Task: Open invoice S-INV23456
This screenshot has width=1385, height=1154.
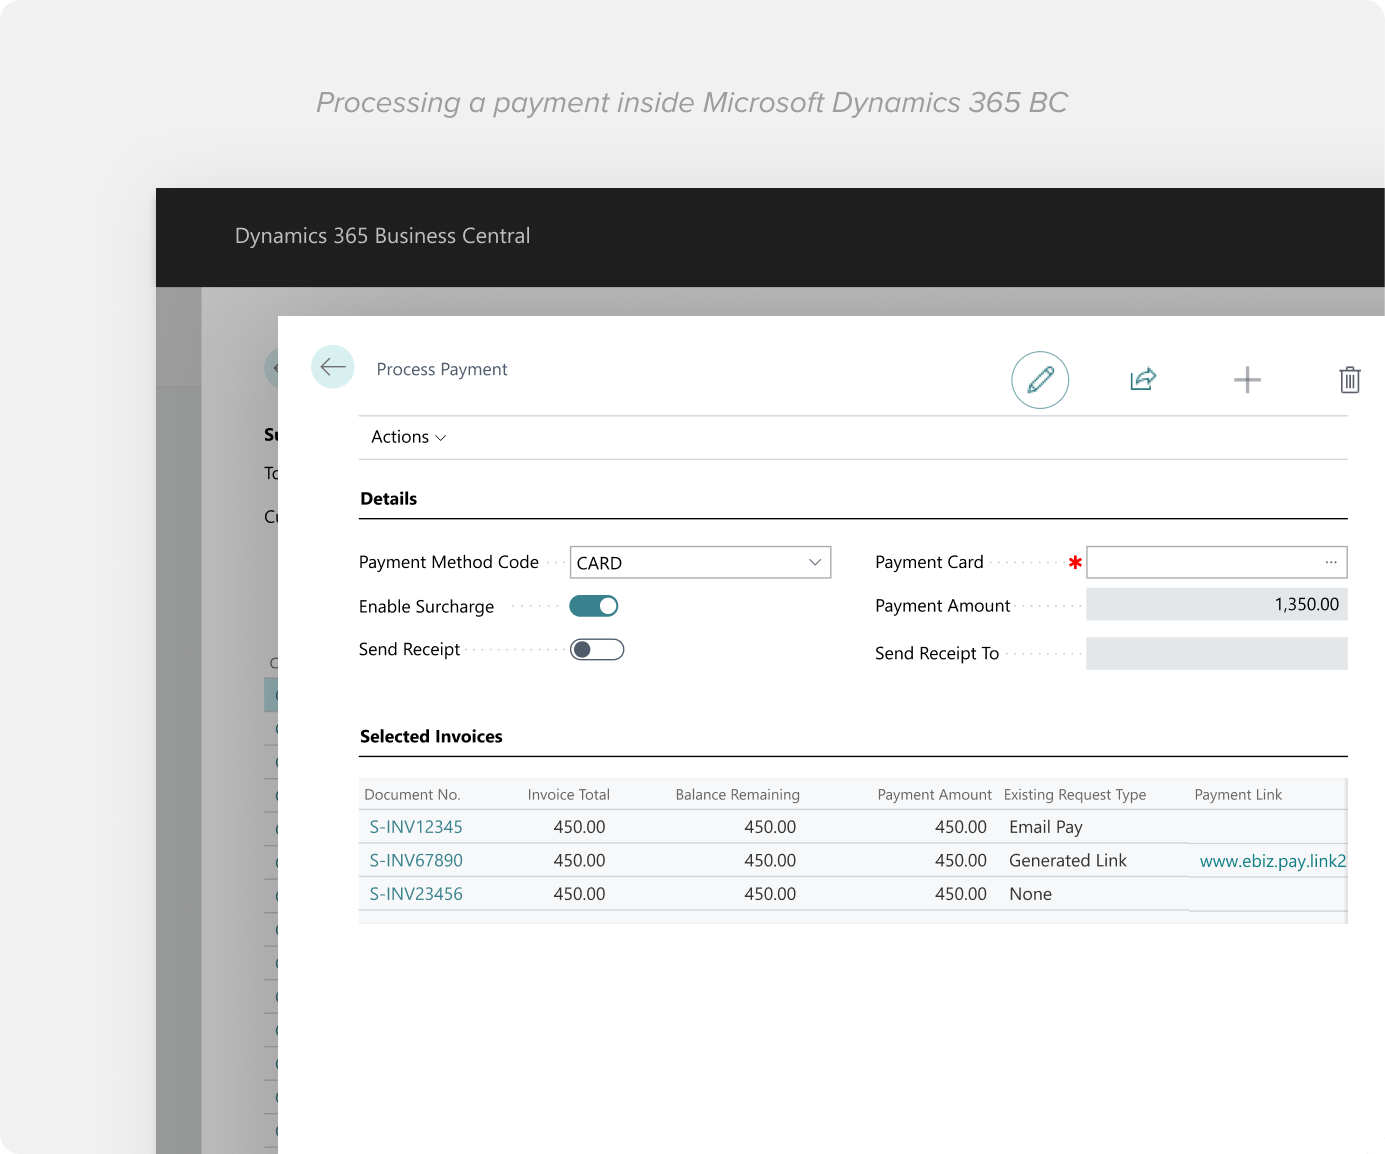Action: click(x=416, y=894)
